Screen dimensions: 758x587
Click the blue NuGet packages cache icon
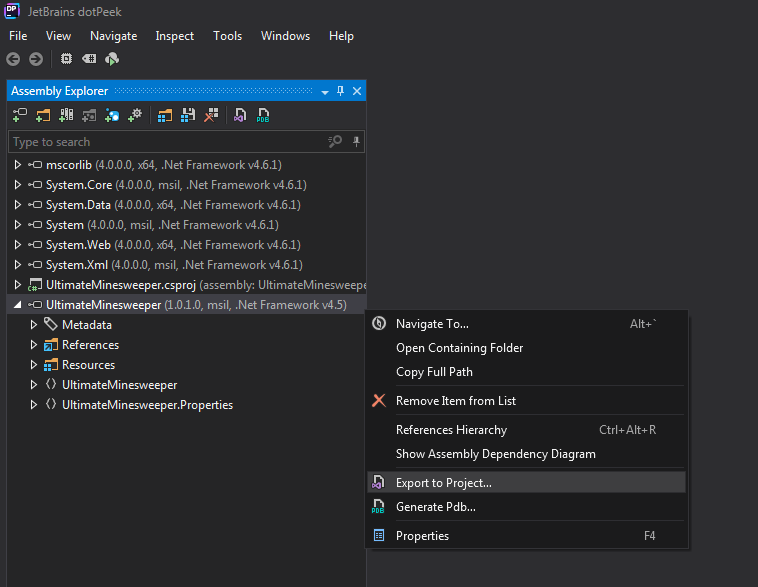112,115
